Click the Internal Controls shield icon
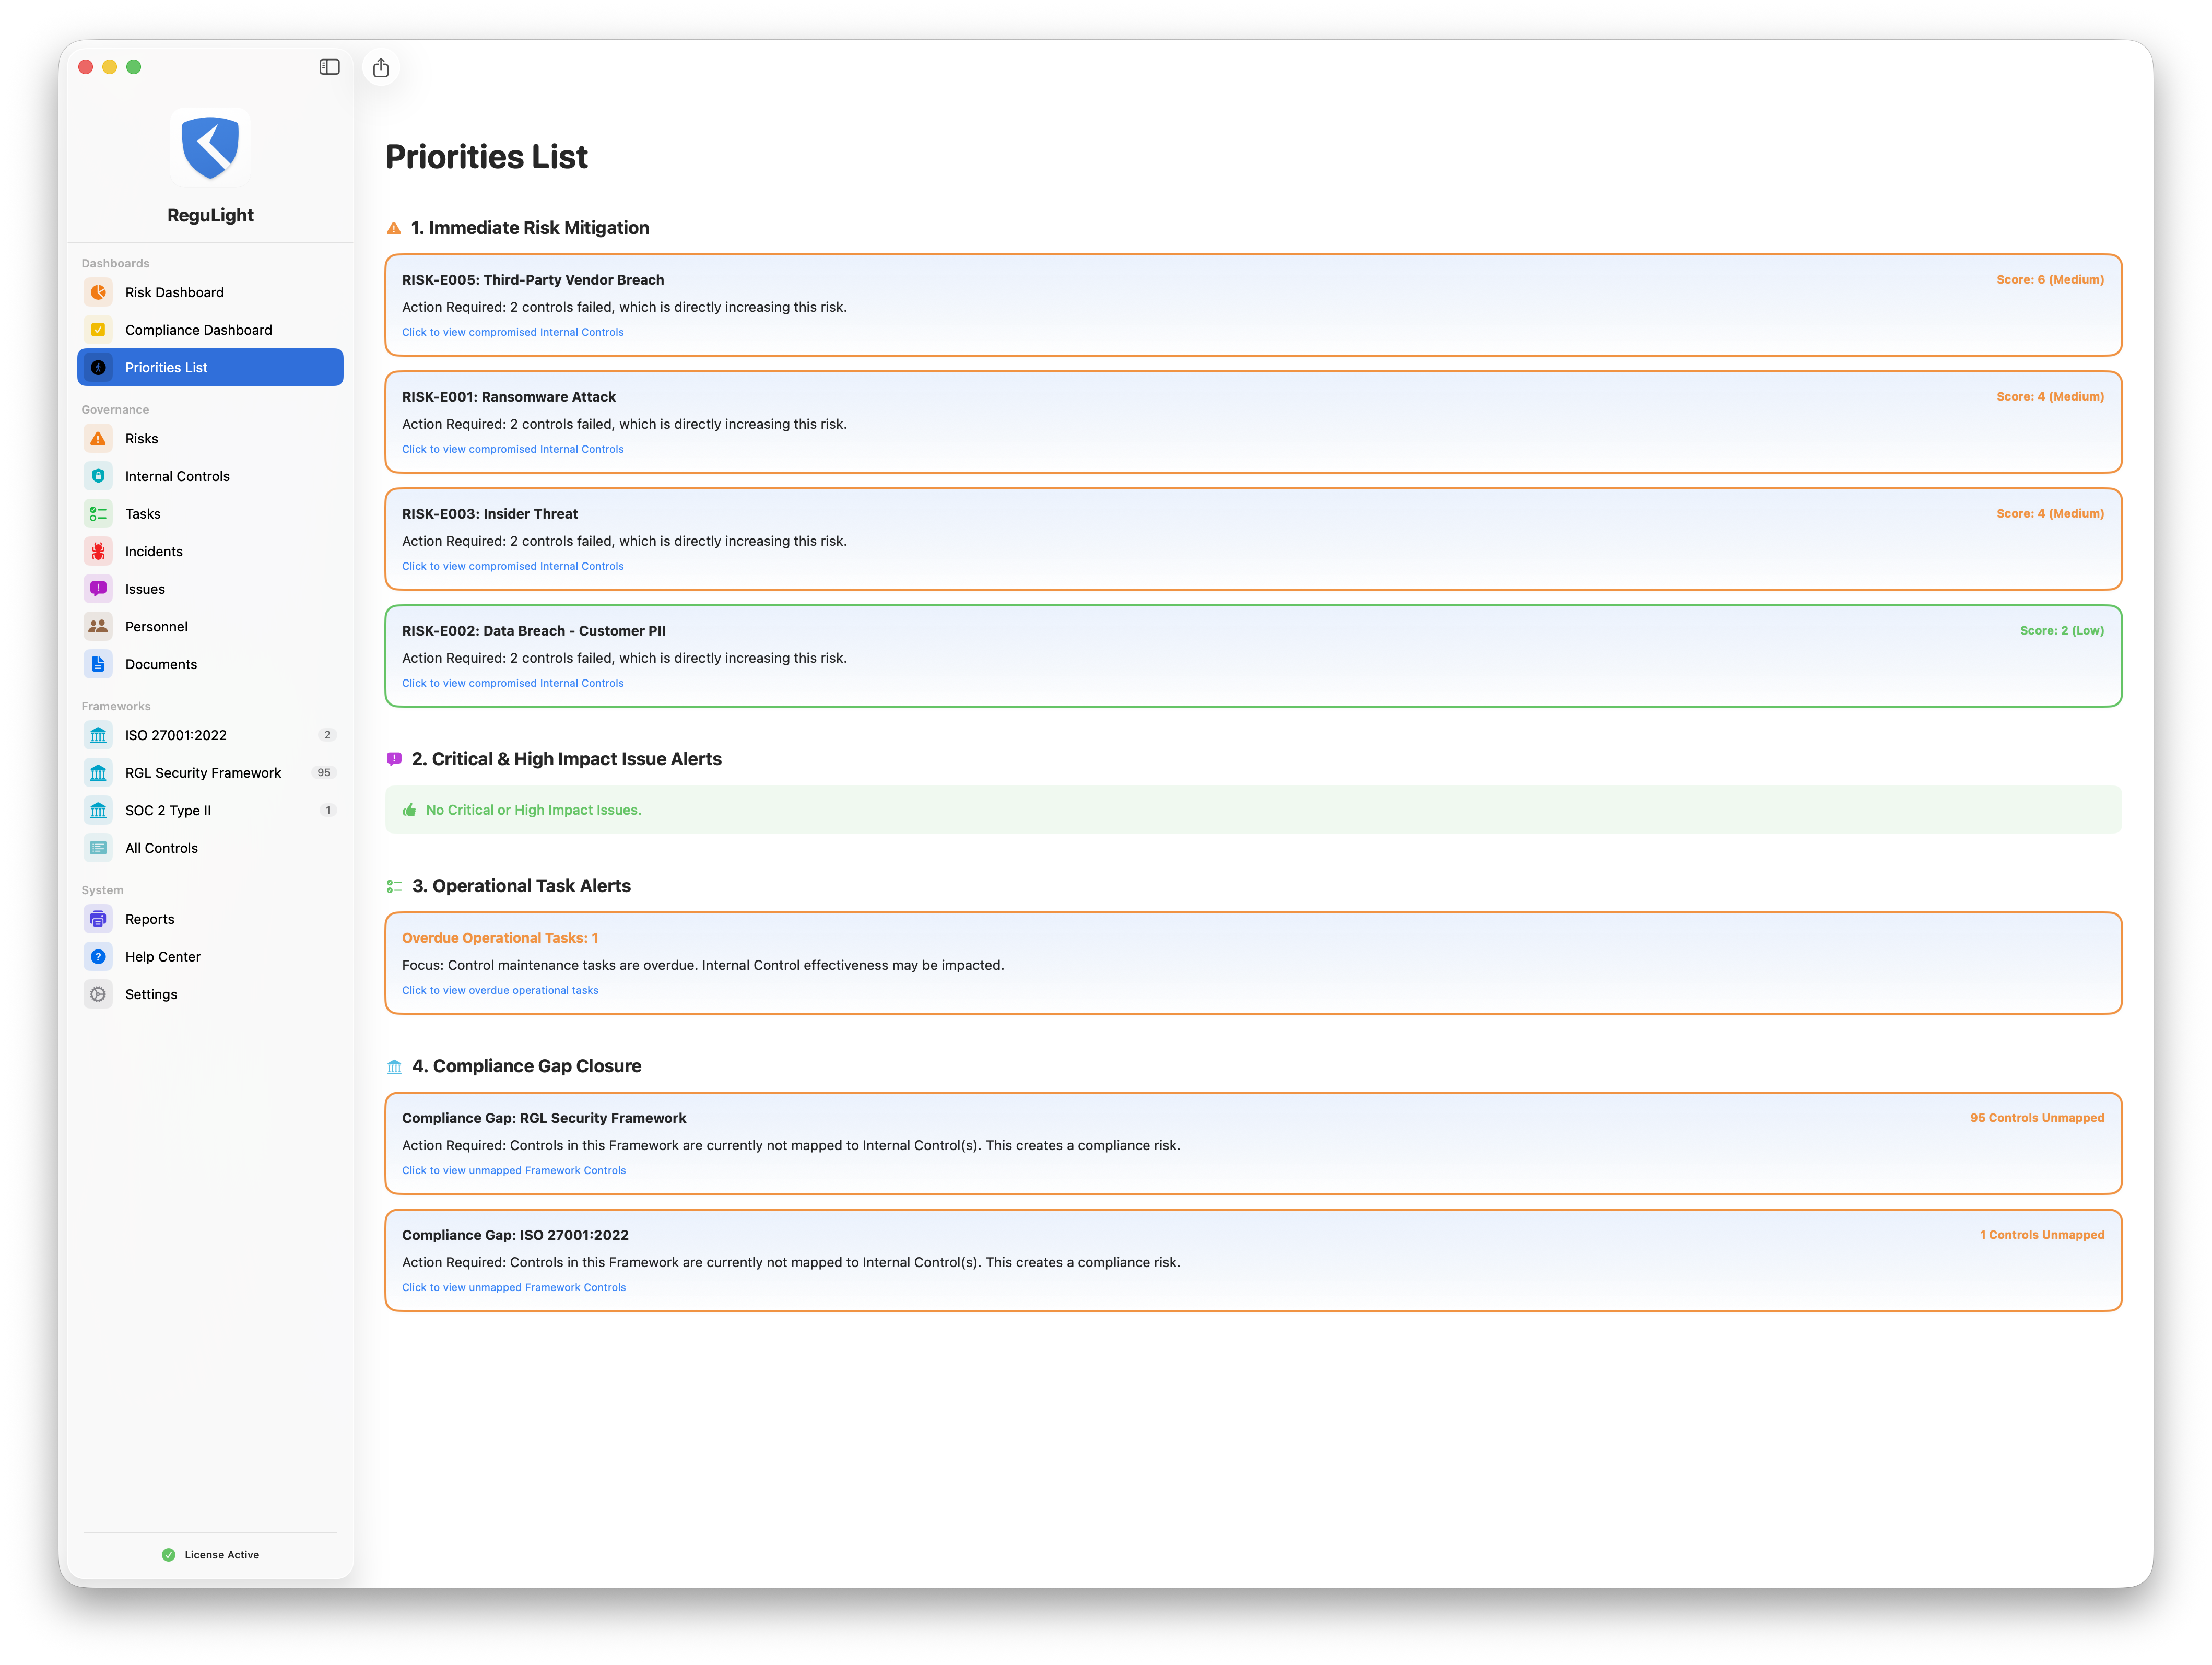The width and height of the screenshot is (2212, 1665). pyautogui.click(x=98, y=476)
